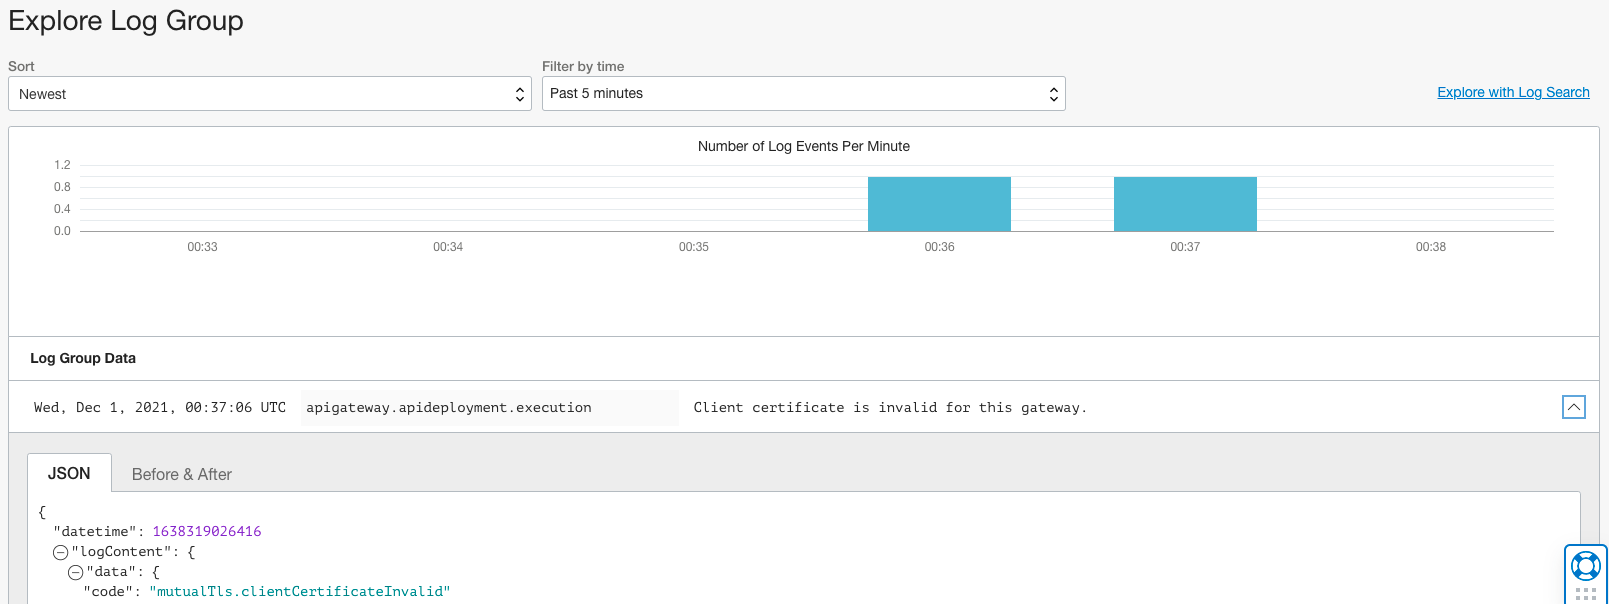Open the Explore with Log Search link
Screen dimensions: 1609x604
point(1513,92)
